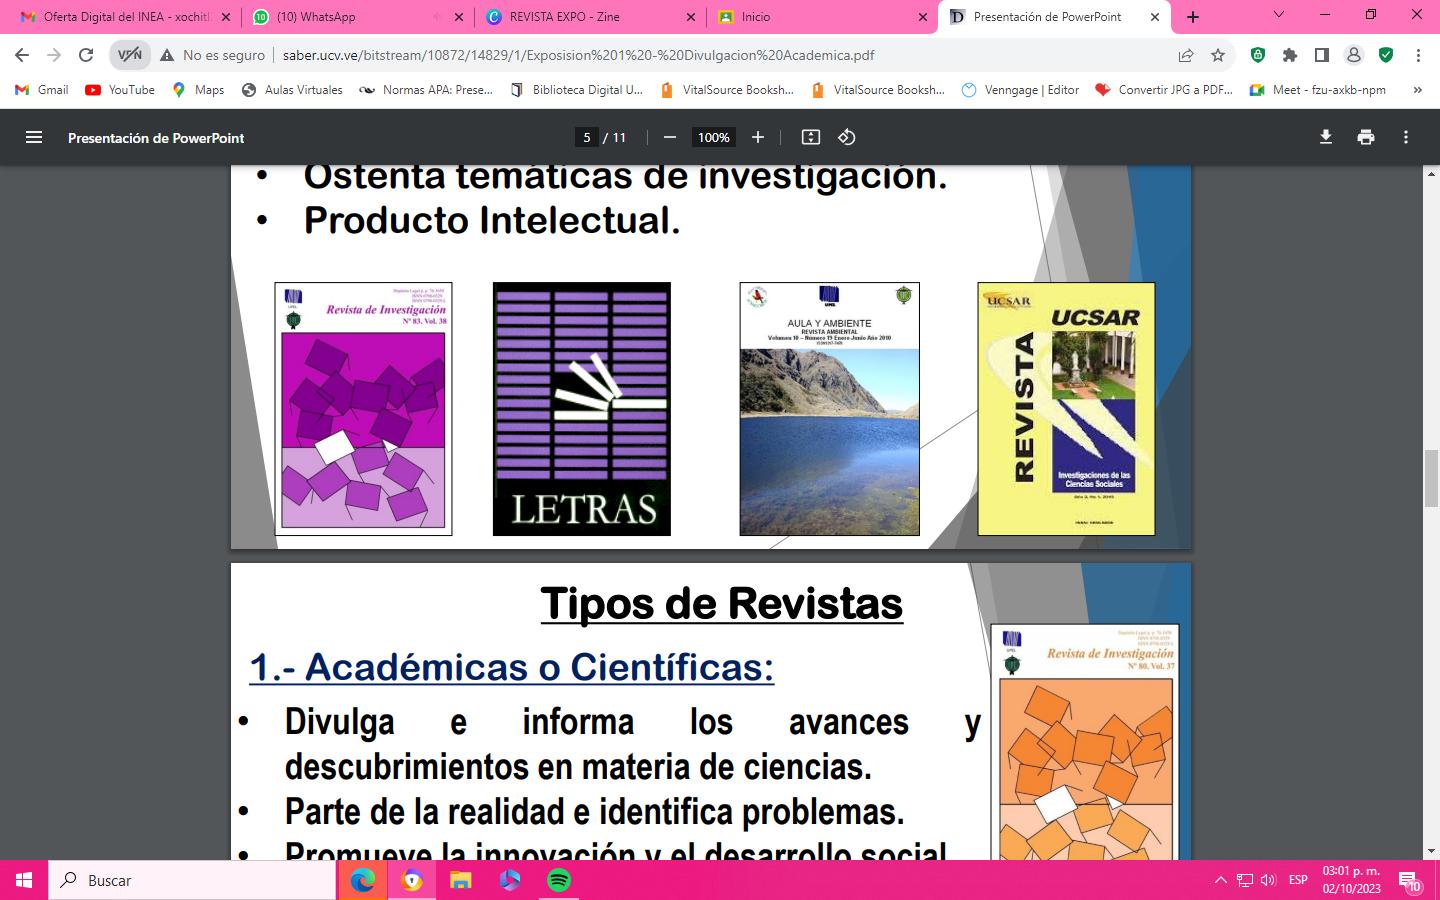Screen dimensions: 1440x900
Task: Print the PDF document
Action: tap(1366, 137)
